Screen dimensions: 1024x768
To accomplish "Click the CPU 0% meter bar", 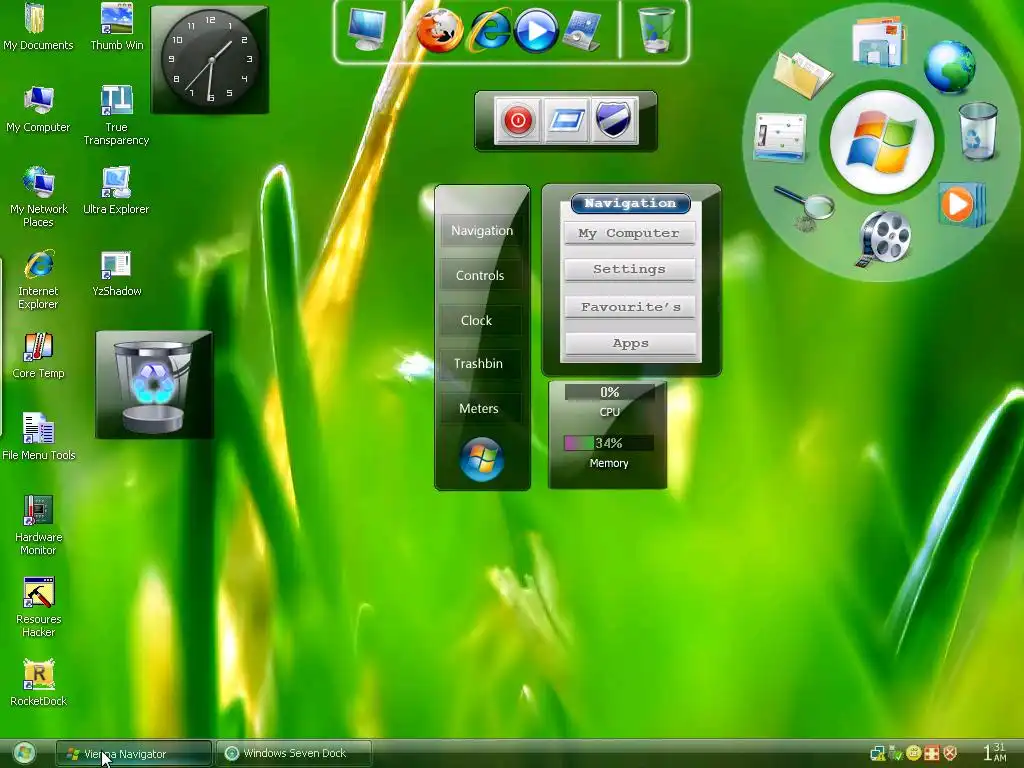I will 609,392.
